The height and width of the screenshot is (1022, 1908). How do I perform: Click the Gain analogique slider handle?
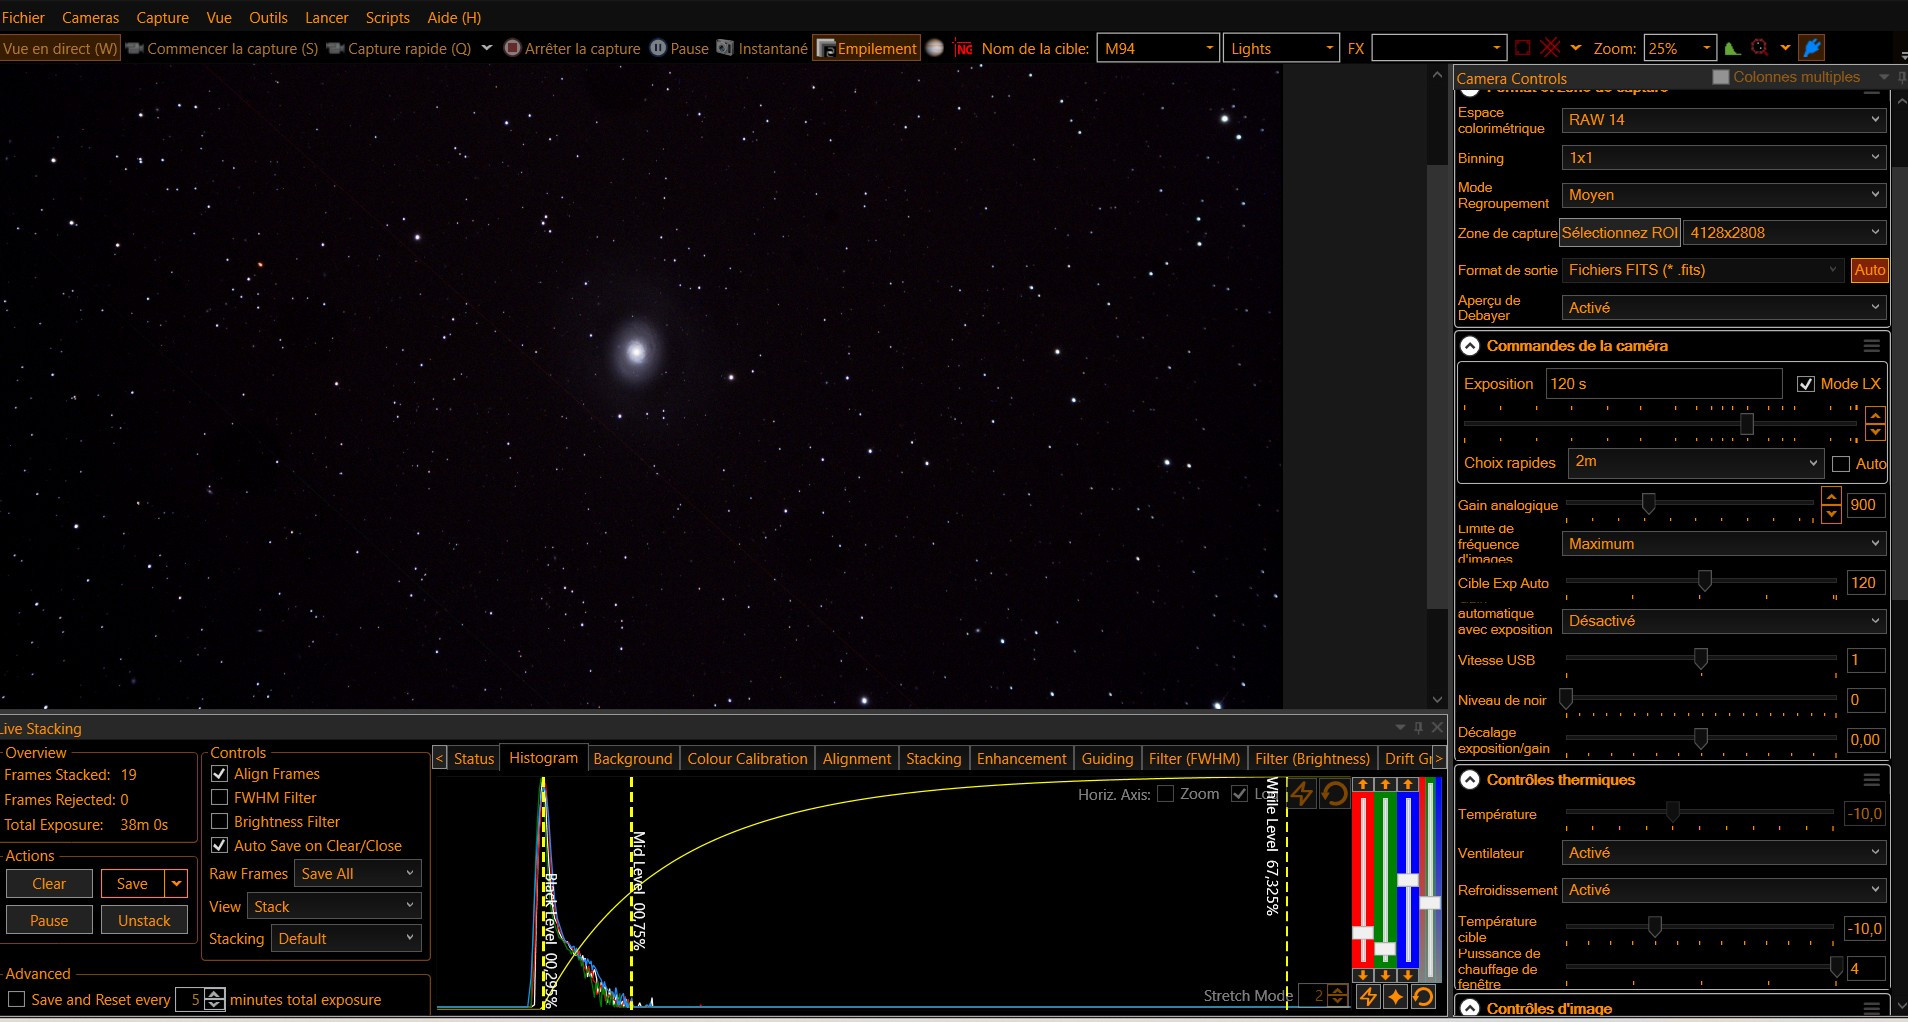(x=1648, y=504)
